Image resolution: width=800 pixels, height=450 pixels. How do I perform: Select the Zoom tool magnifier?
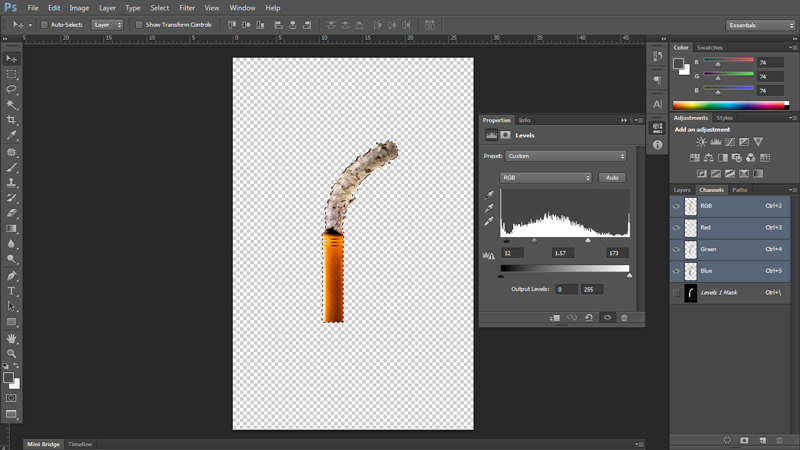point(12,353)
